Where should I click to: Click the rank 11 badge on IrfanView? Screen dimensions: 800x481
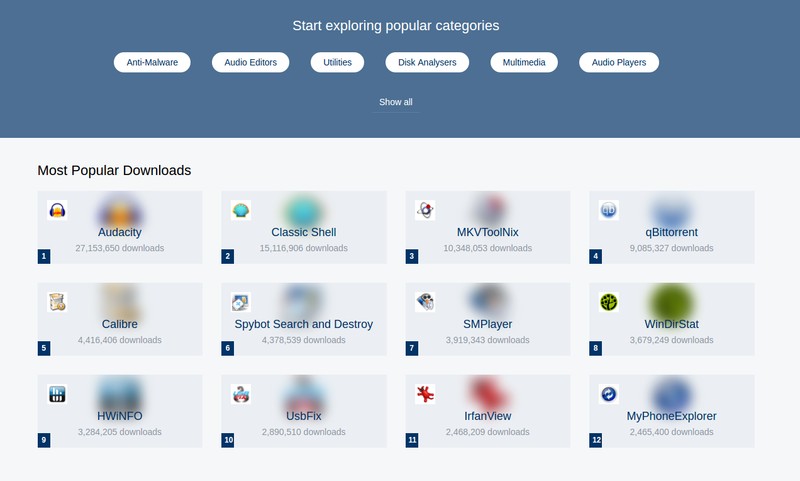tap(412, 440)
